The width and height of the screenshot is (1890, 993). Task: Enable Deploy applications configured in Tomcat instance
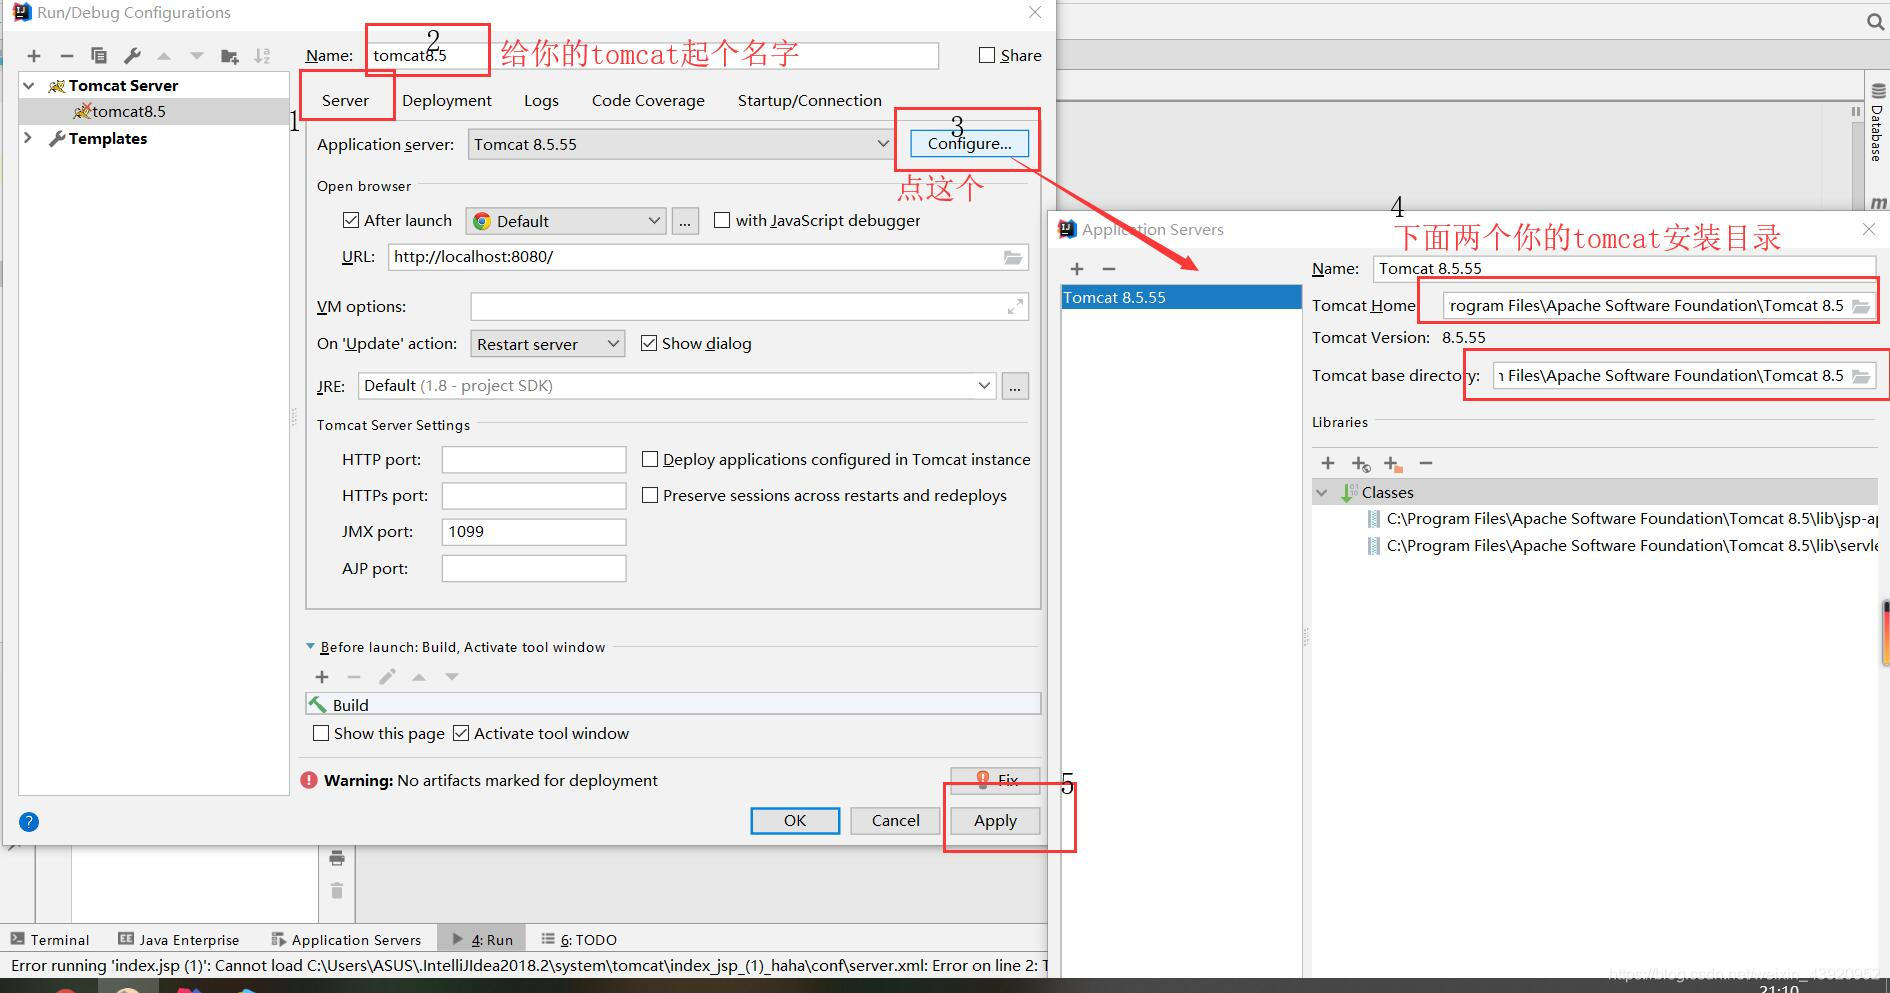coord(650,459)
